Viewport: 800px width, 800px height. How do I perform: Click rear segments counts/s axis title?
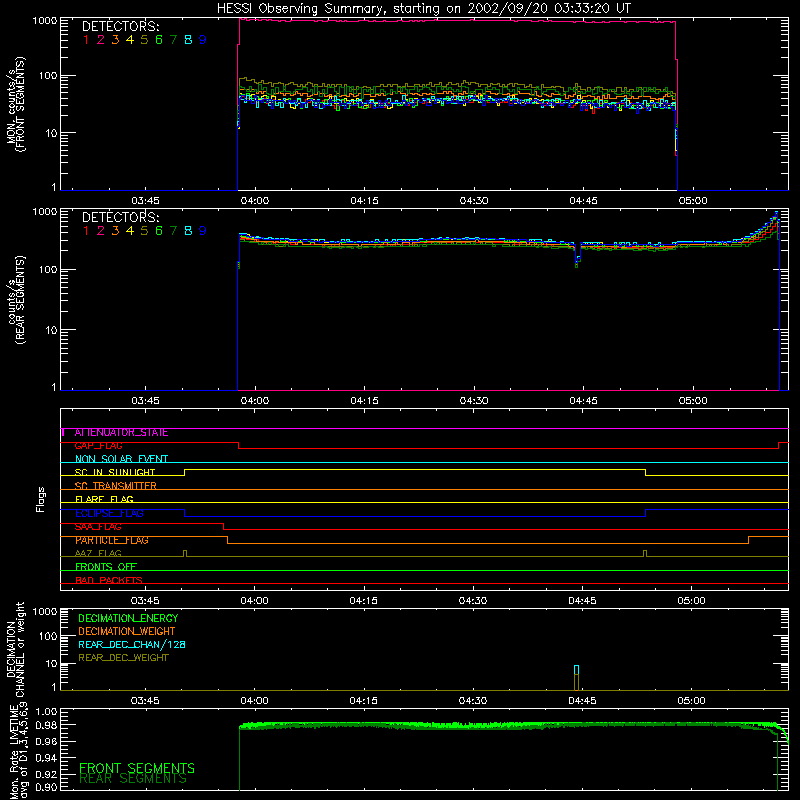click(17, 300)
